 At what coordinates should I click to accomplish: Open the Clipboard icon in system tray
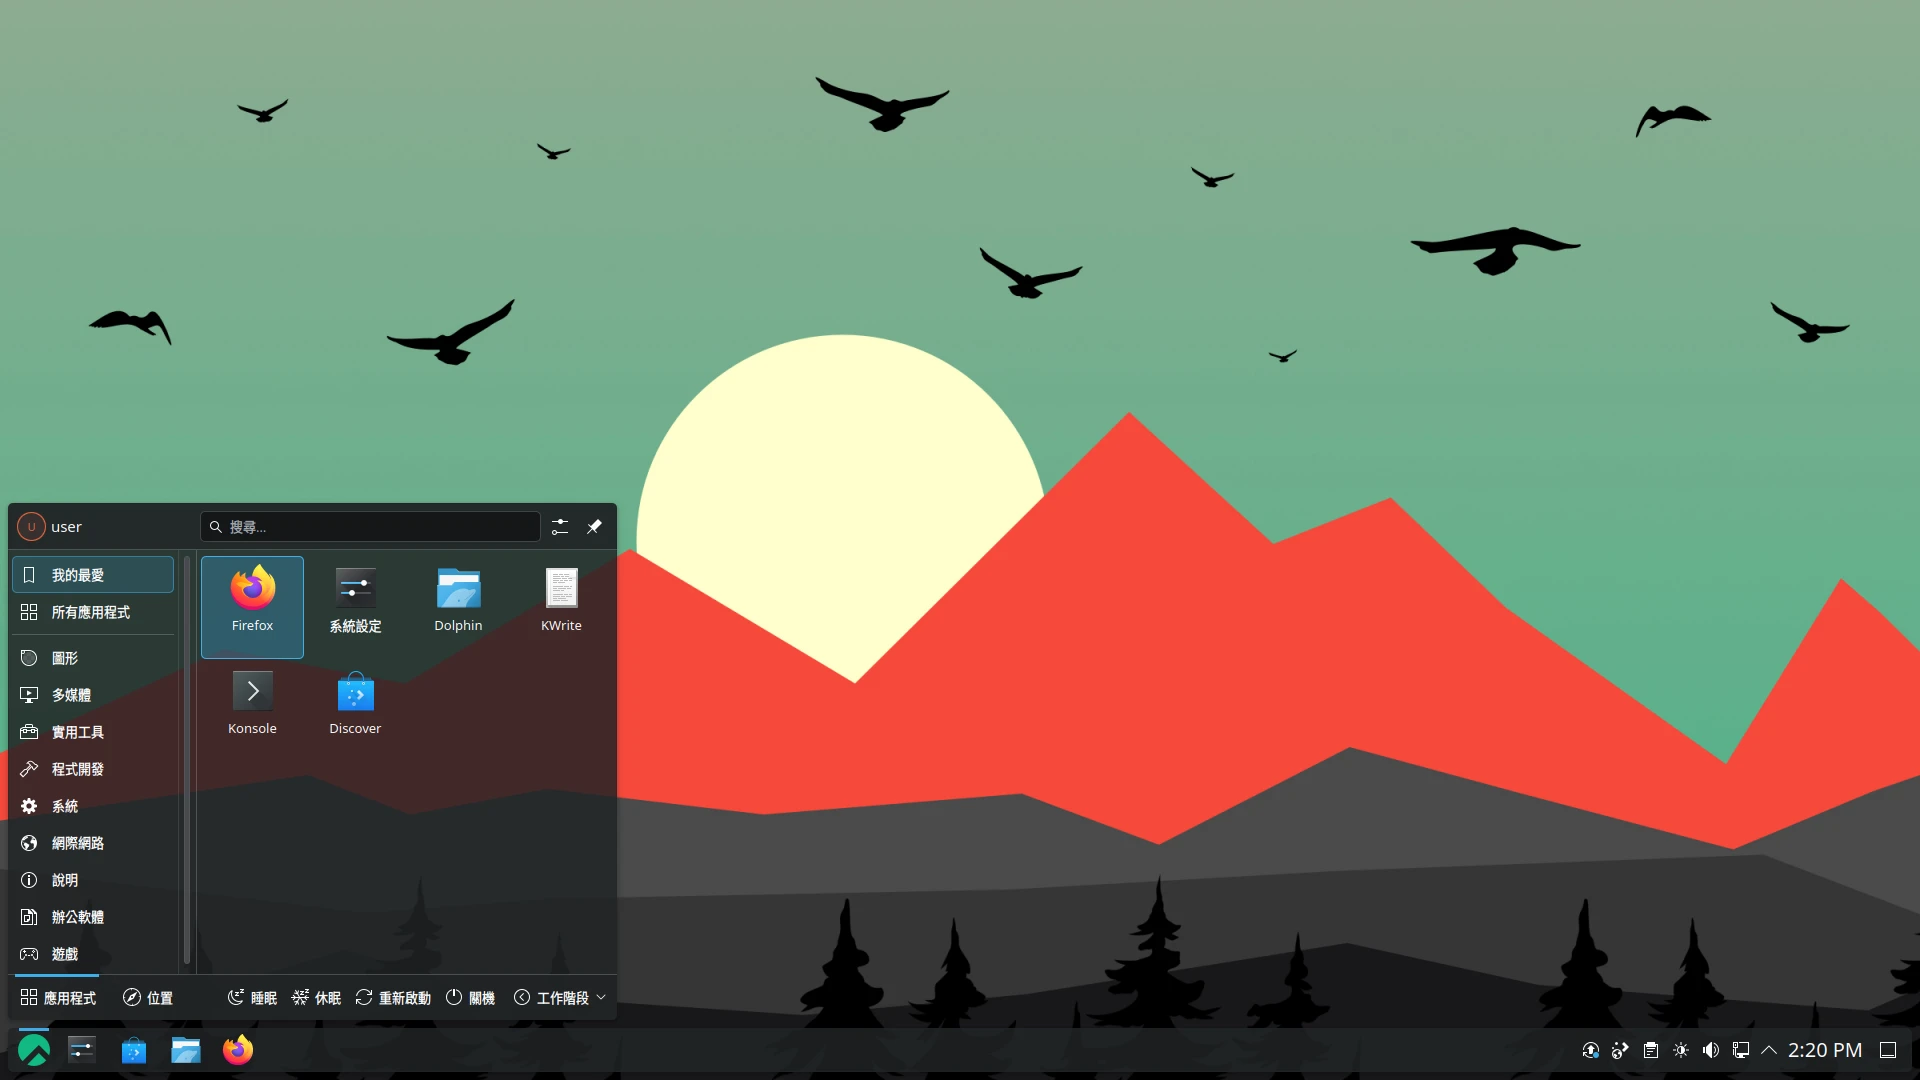click(x=1651, y=1050)
